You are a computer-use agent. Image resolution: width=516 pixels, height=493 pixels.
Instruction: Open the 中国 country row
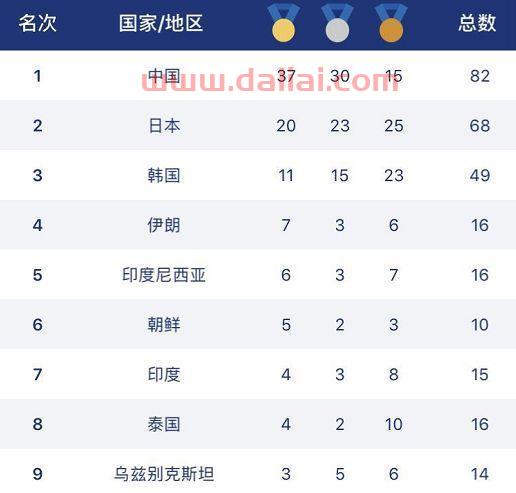[258, 76]
